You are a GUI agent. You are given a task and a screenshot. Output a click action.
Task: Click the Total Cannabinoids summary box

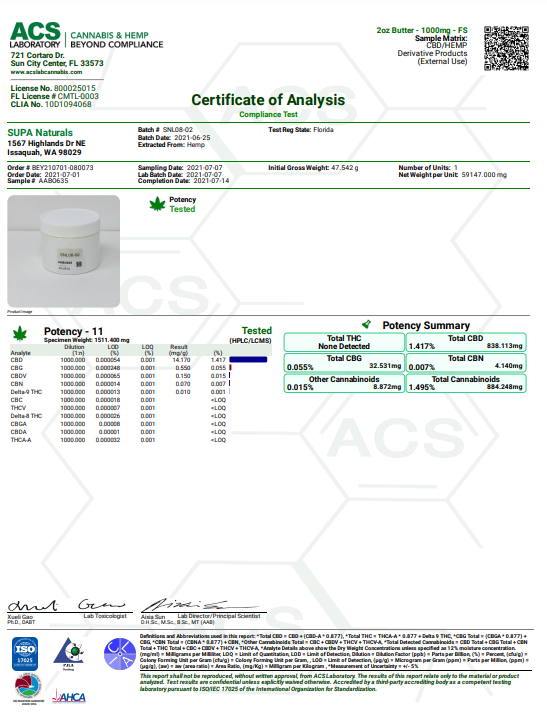(x=466, y=383)
